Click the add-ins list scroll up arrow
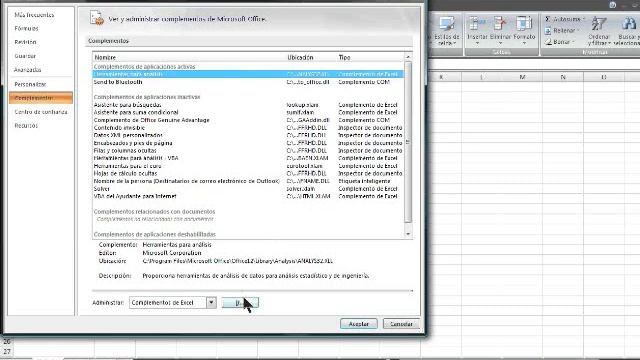This screenshot has height=360, width=640. [408, 57]
